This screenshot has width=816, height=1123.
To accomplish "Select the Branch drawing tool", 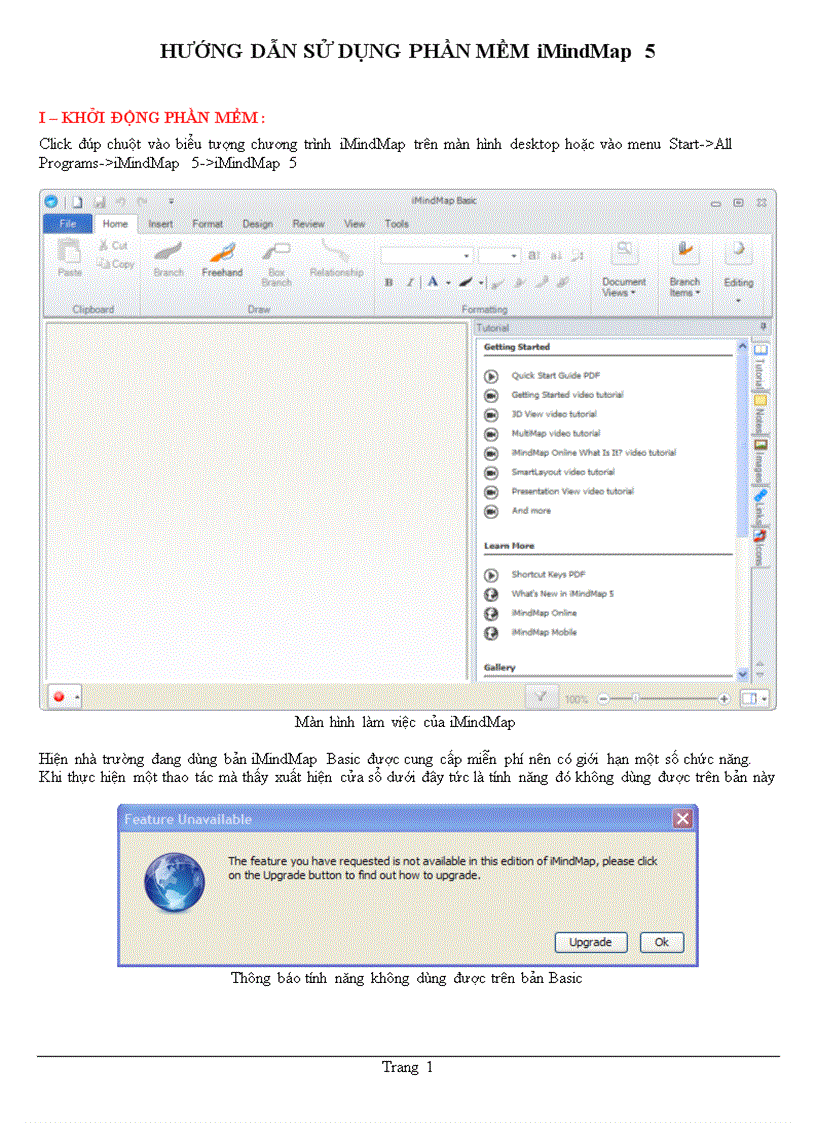I will pyautogui.click(x=166, y=263).
